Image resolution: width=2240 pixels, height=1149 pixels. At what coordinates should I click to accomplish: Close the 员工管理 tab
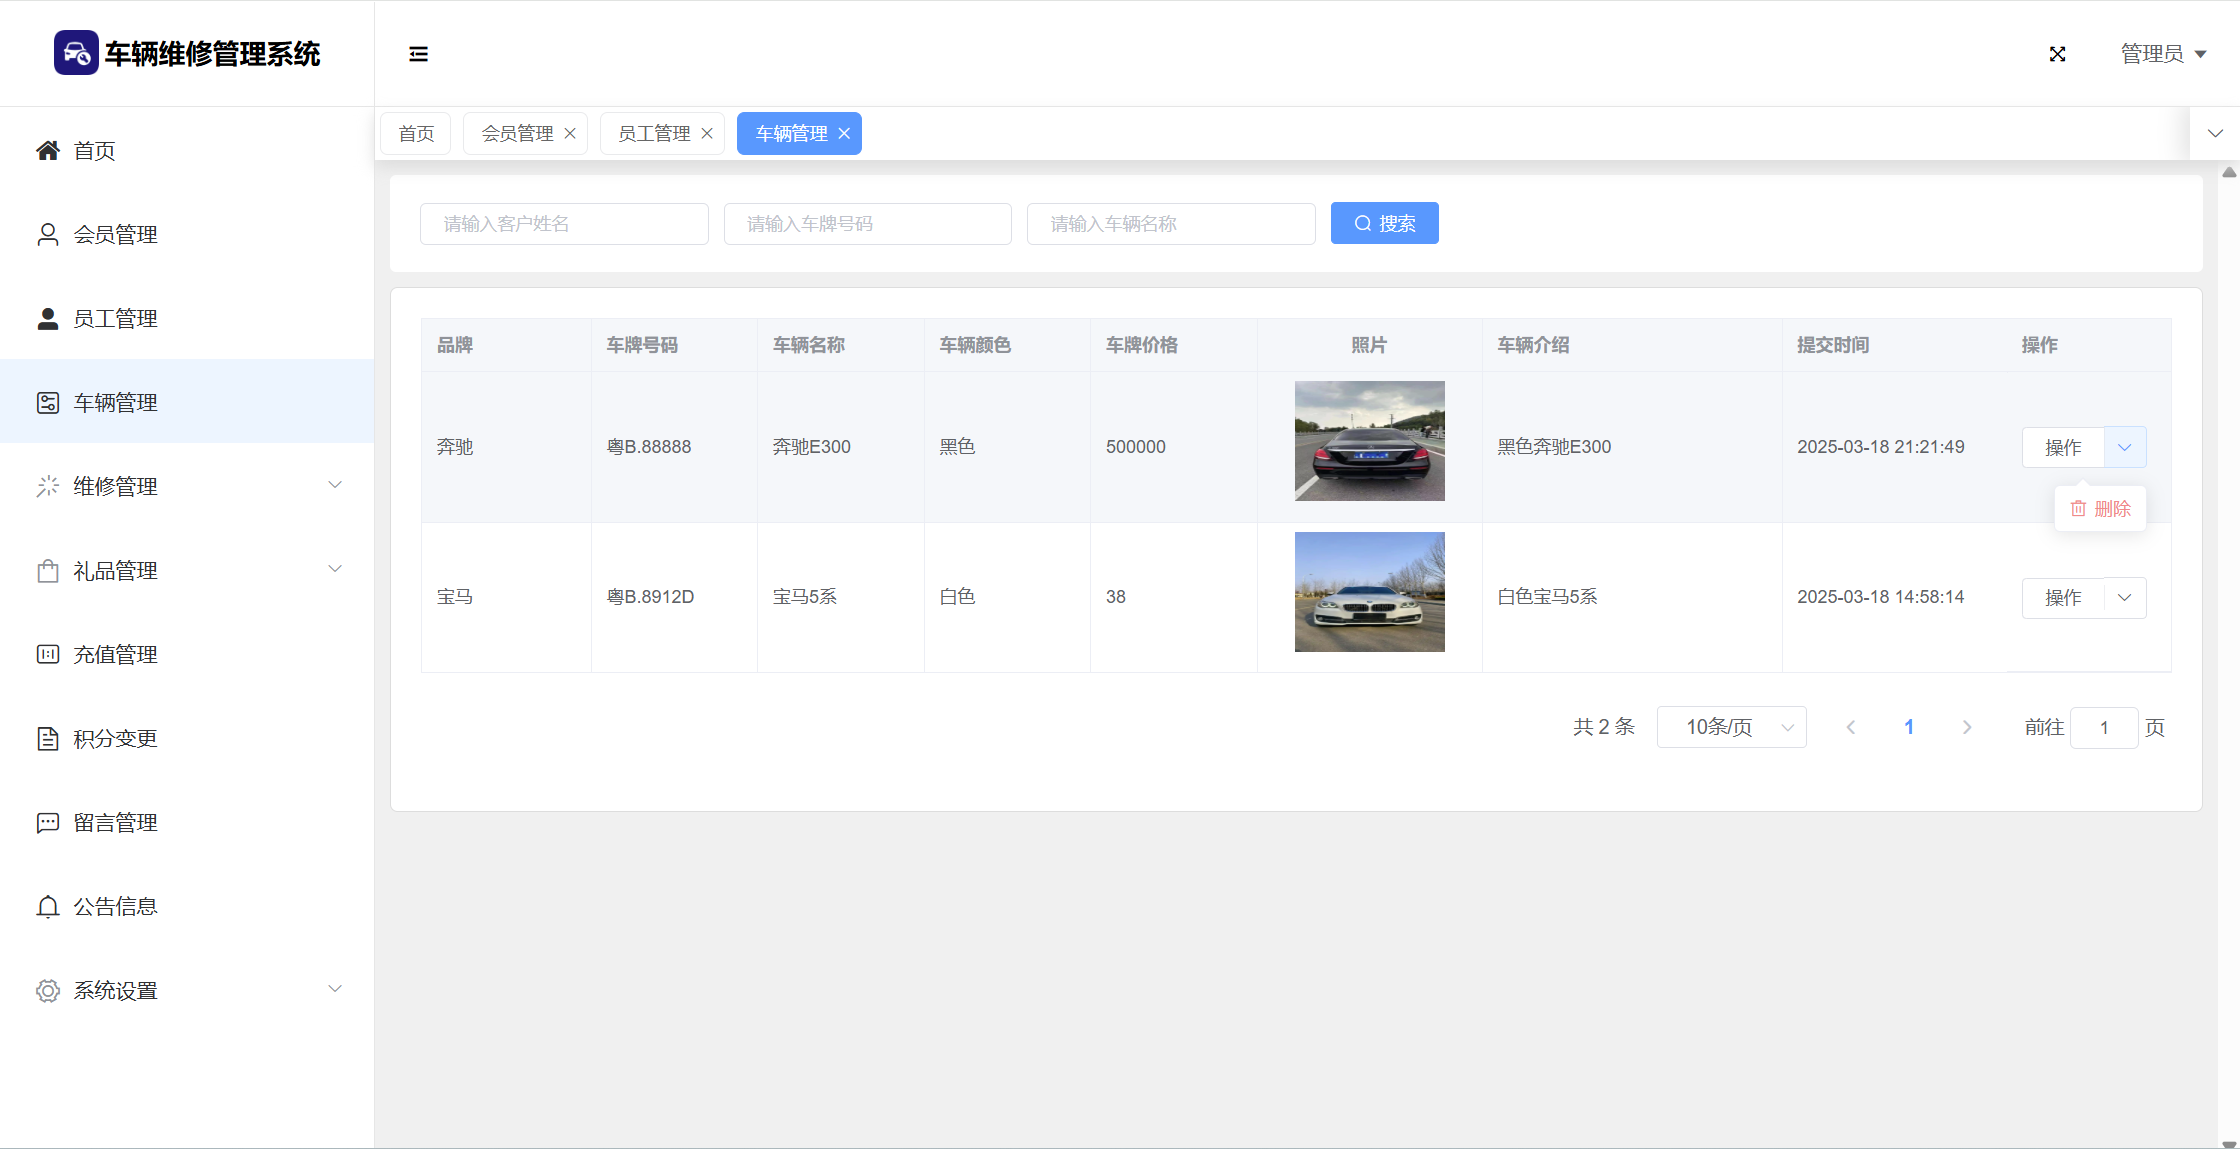coord(707,134)
